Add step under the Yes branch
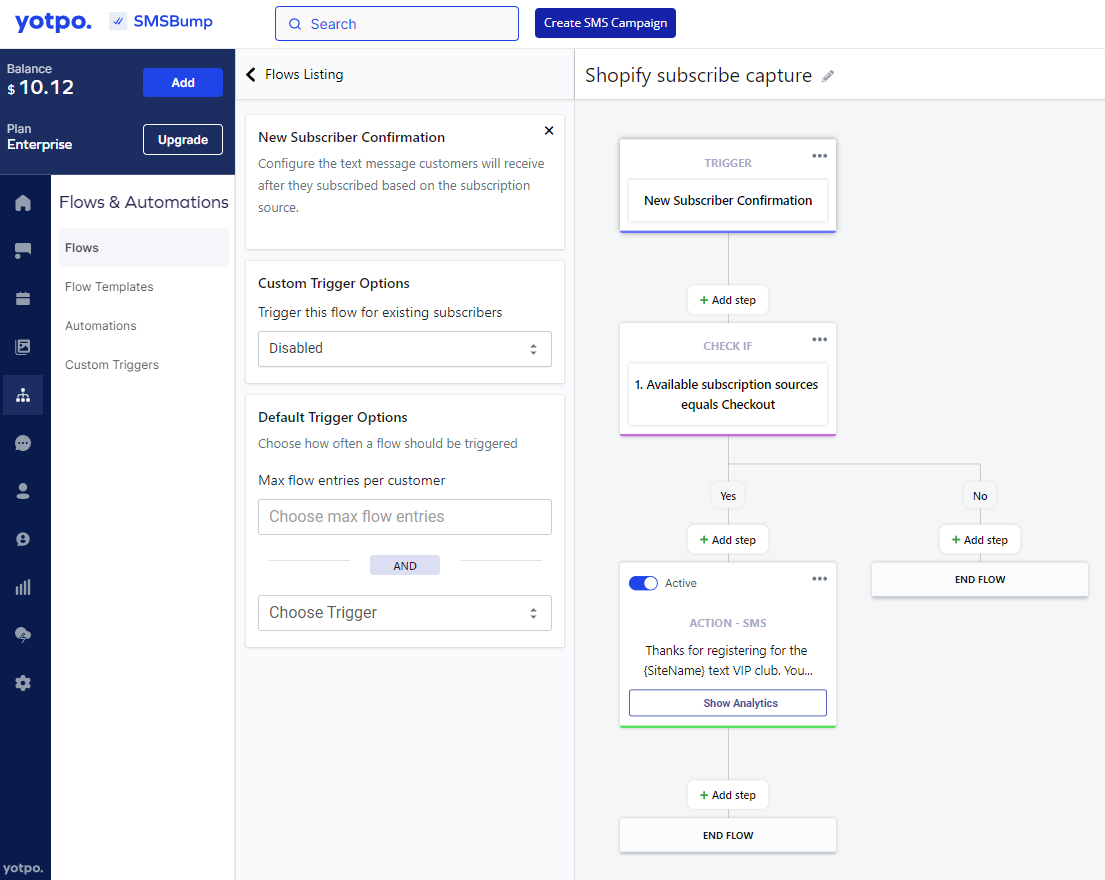This screenshot has height=880, width=1105. 728,540
